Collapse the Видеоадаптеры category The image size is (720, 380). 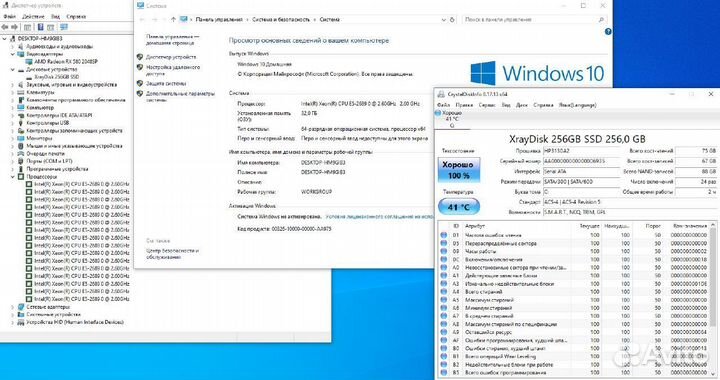pyautogui.click(x=13, y=54)
